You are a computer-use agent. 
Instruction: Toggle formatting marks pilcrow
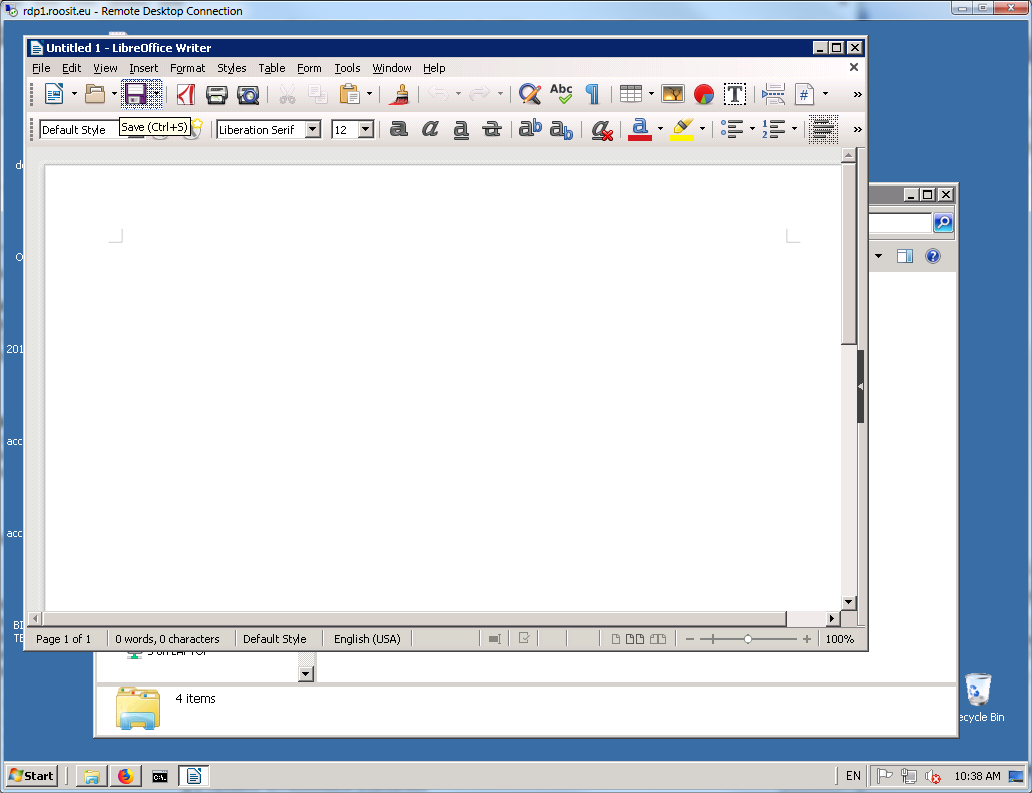(592, 94)
